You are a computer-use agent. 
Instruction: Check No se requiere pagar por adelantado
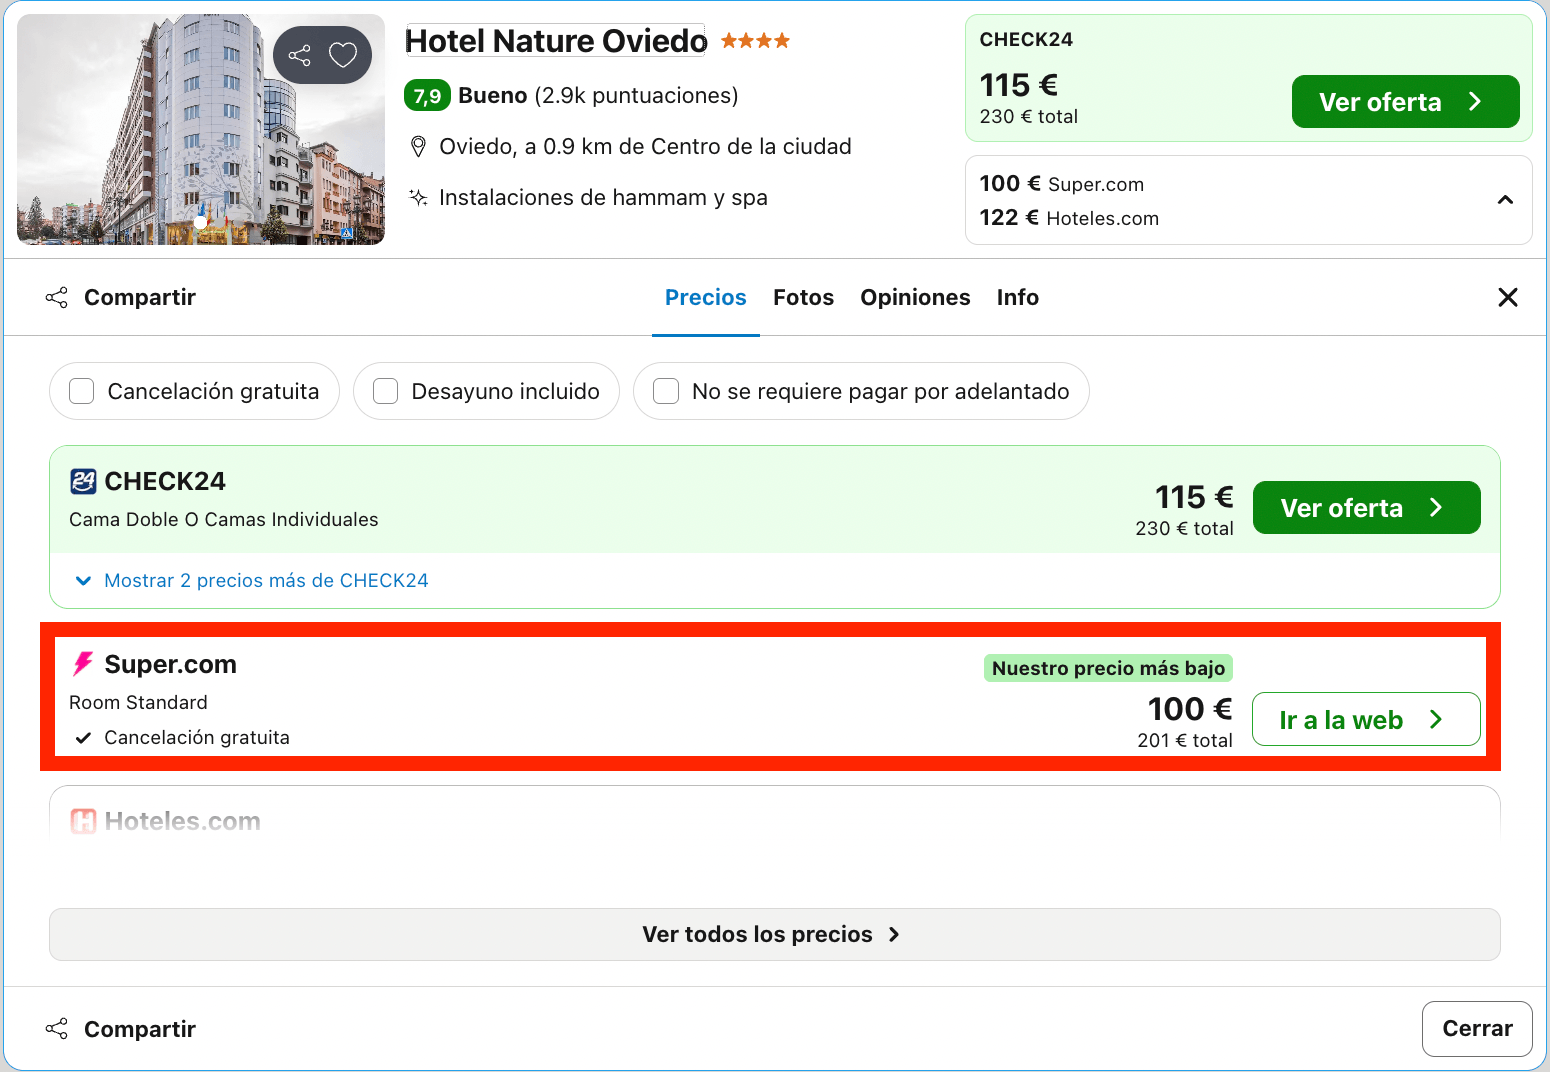(666, 391)
